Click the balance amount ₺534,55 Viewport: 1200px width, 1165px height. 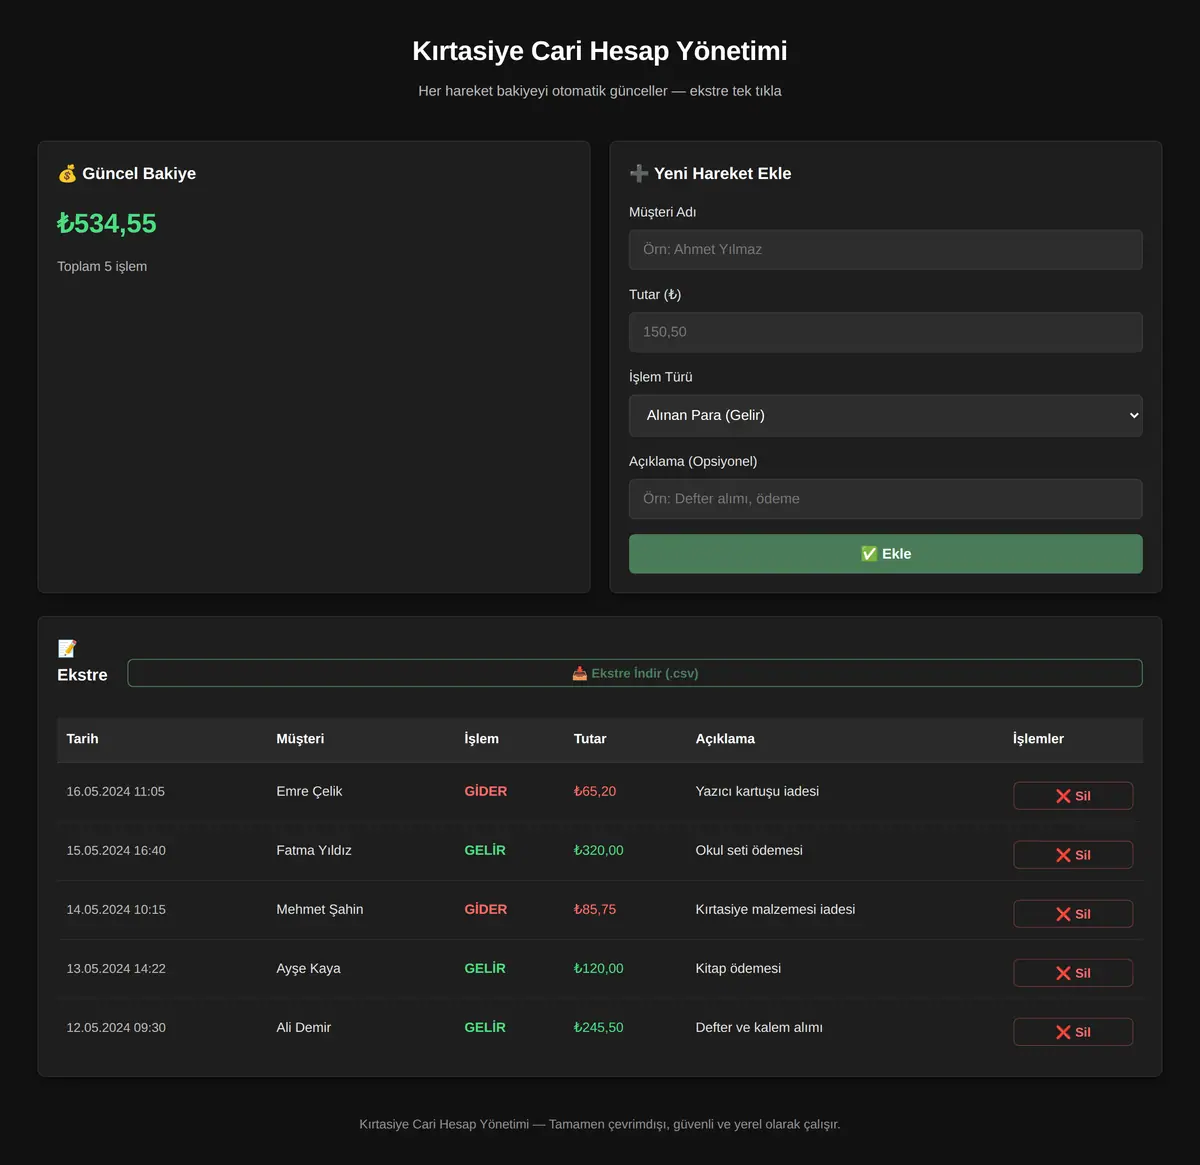[107, 224]
